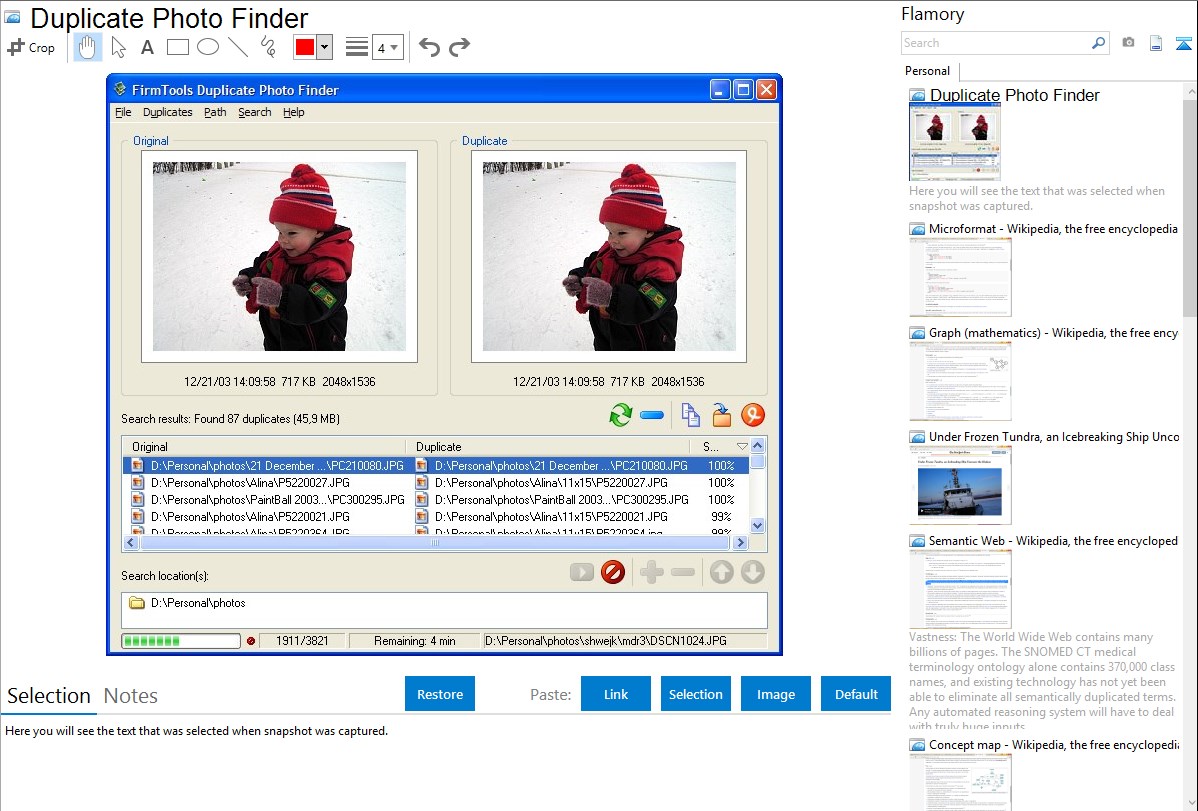Undo the last annotation

[429, 47]
